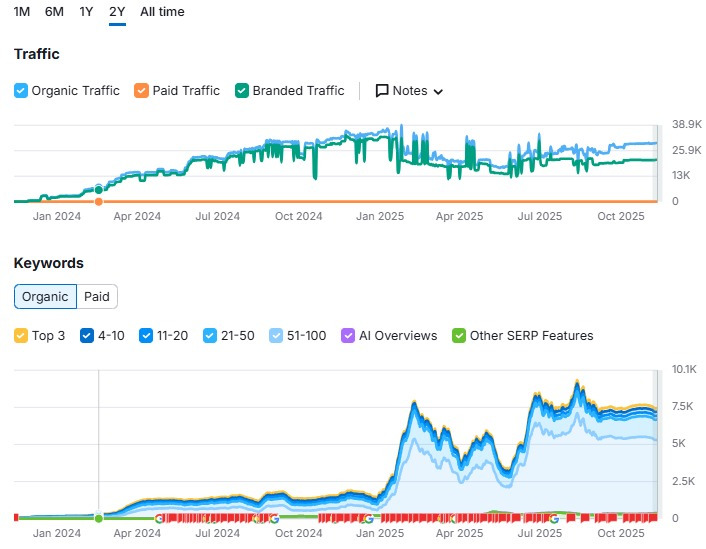Image resolution: width=706 pixels, height=549 pixels.
Task: Click the Google update icon near April 2024
Action: point(159,518)
